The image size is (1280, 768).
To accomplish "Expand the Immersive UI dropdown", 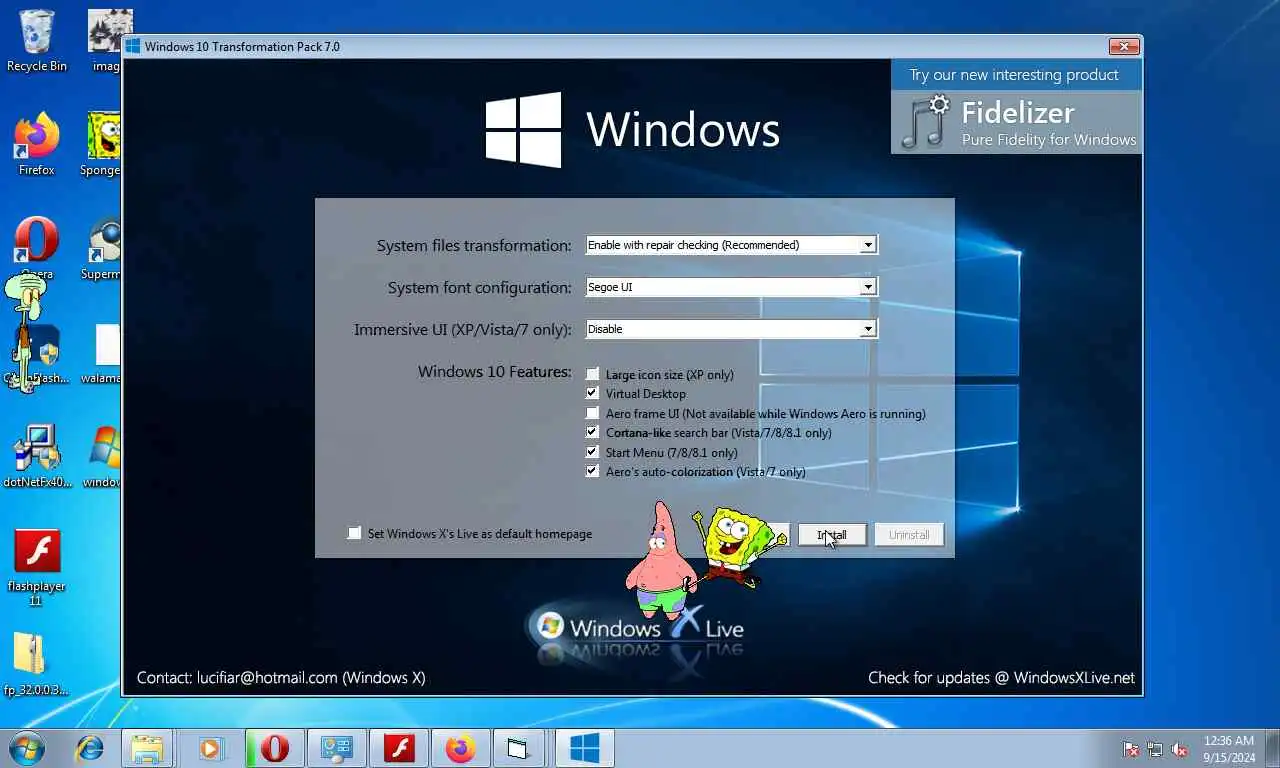I will pos(868,329).
